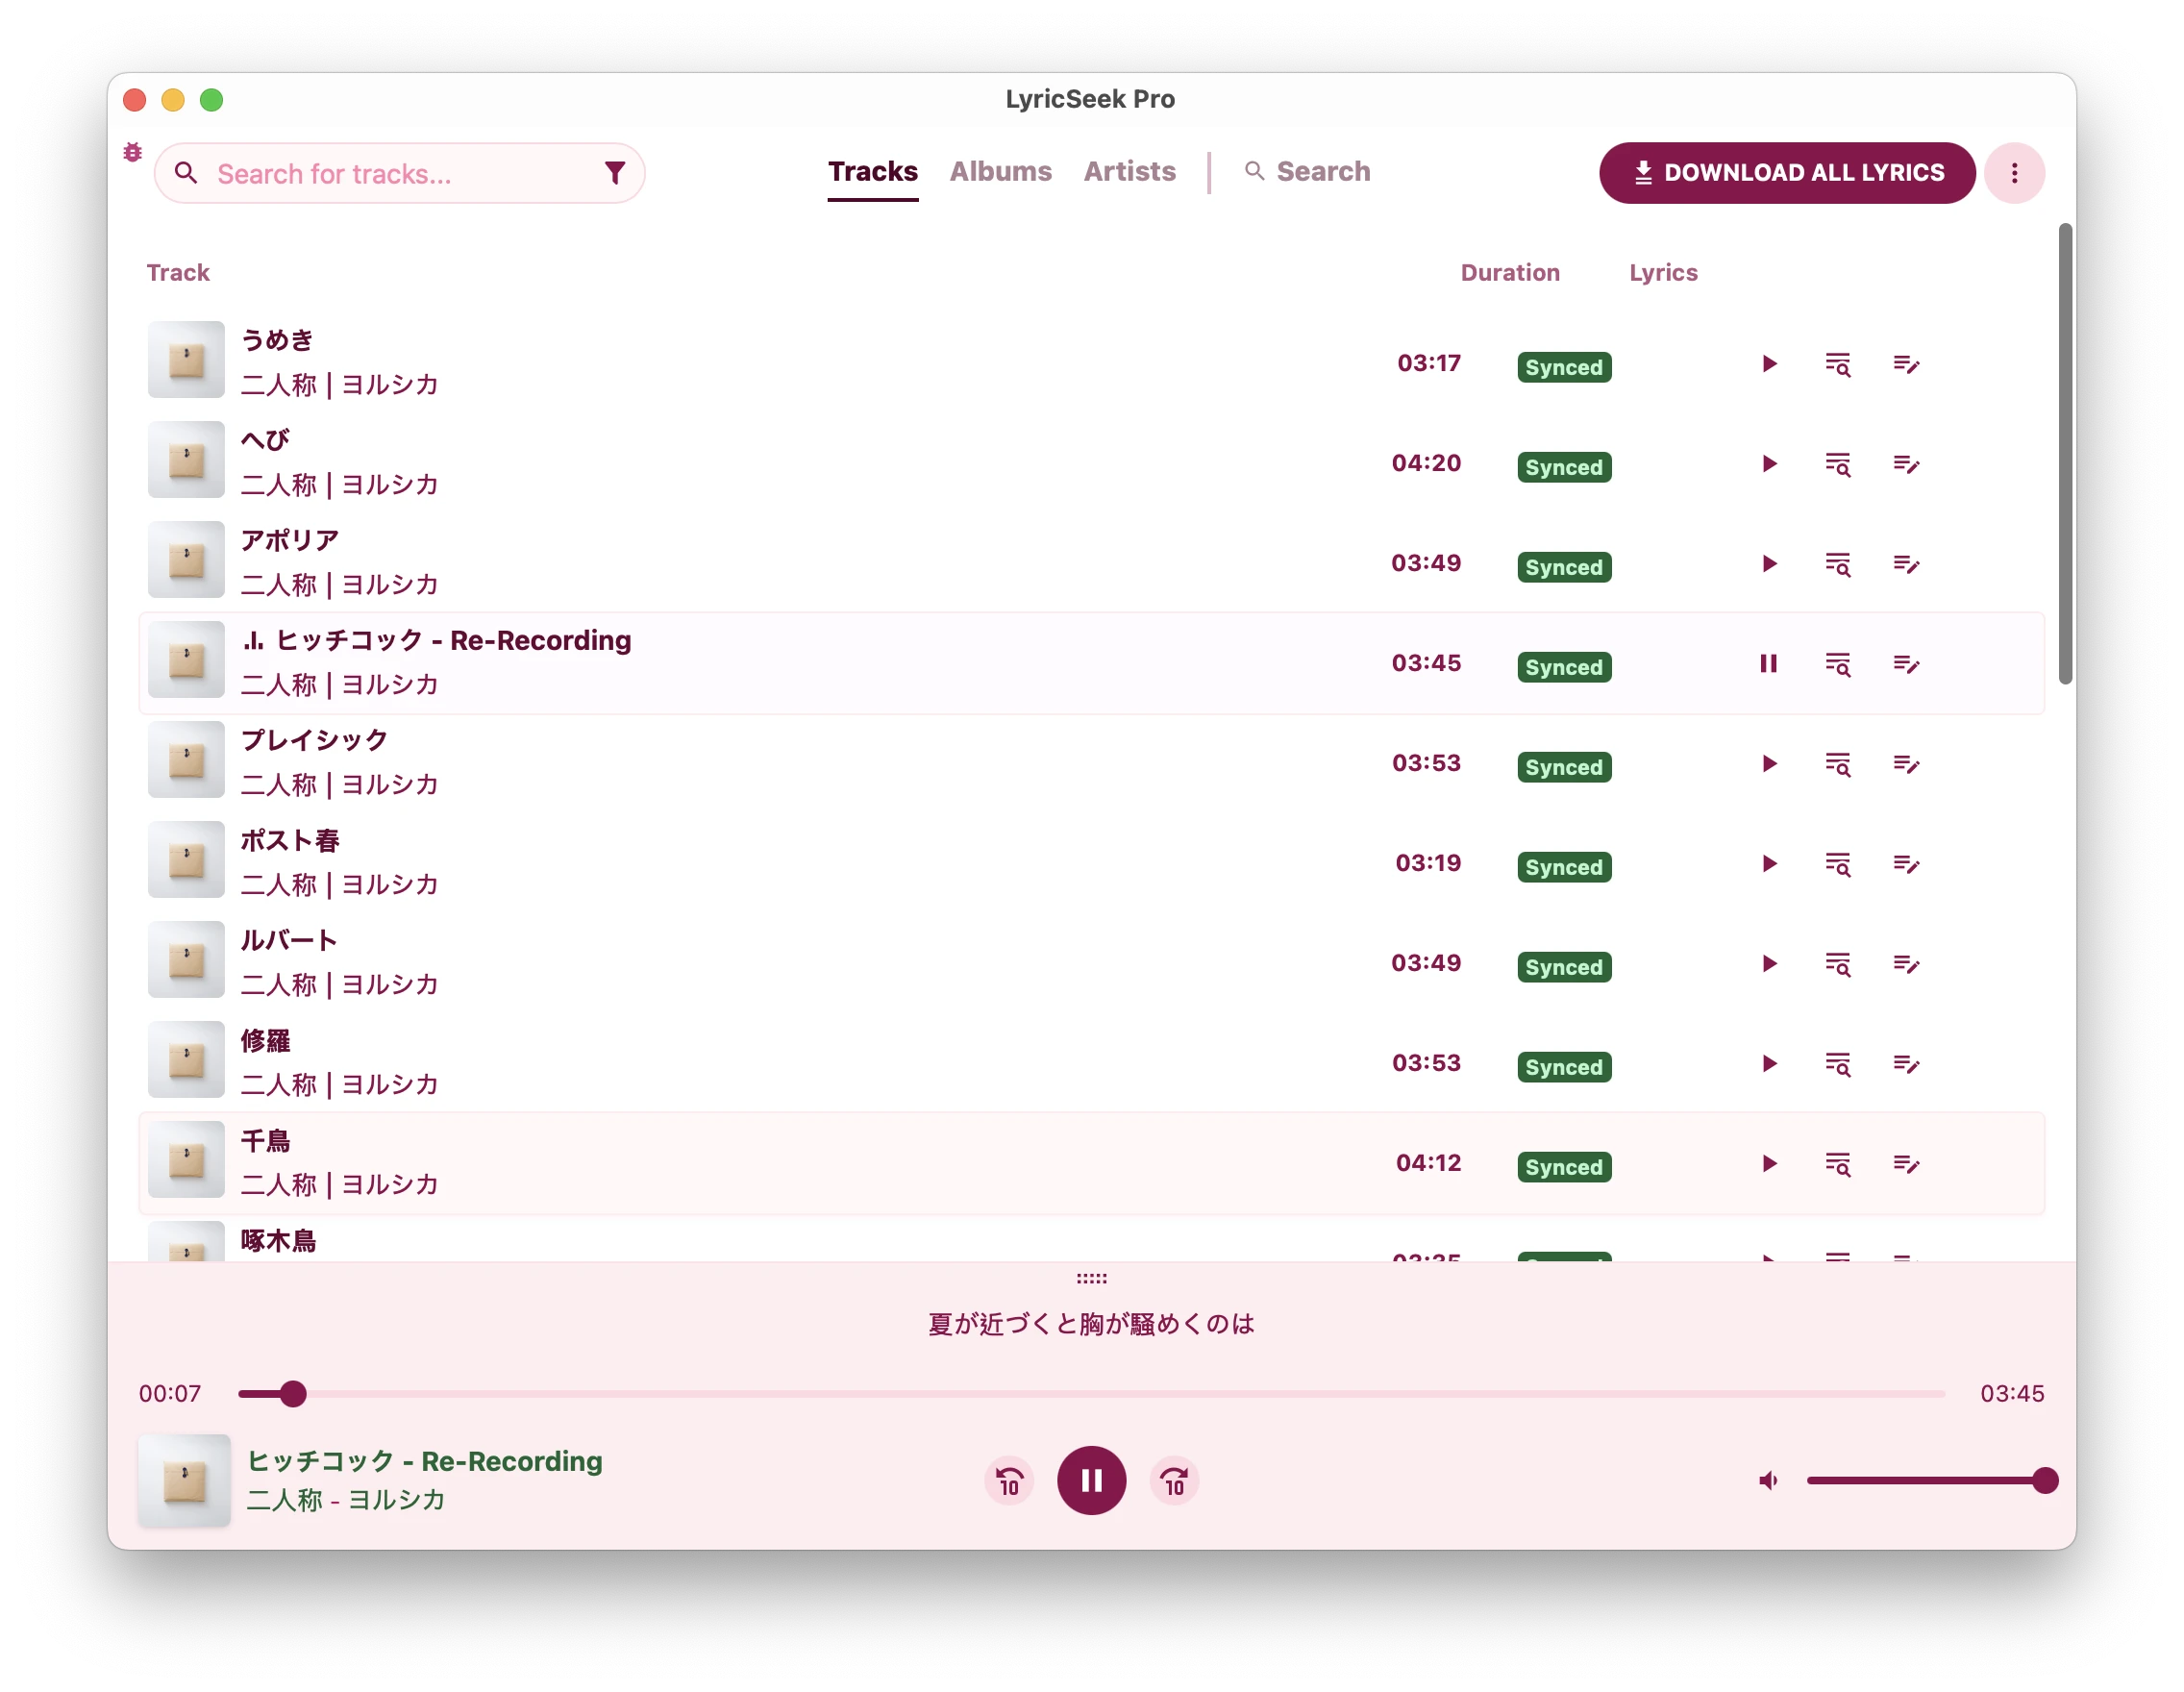Image resolution: width=2184 pixels, height=1692 pixels.
Task: Click the Duration column header
Action: tap(1510, 273)
